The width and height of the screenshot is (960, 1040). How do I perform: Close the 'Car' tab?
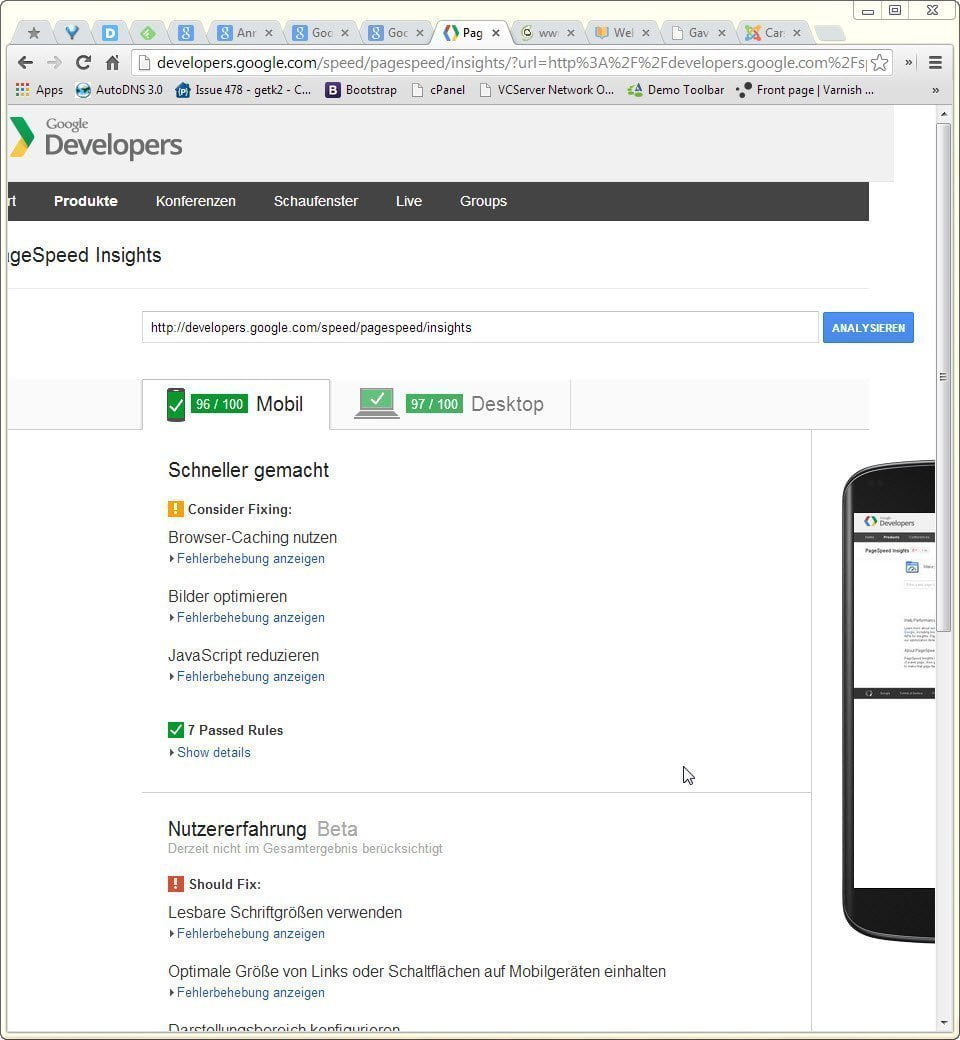797,32
